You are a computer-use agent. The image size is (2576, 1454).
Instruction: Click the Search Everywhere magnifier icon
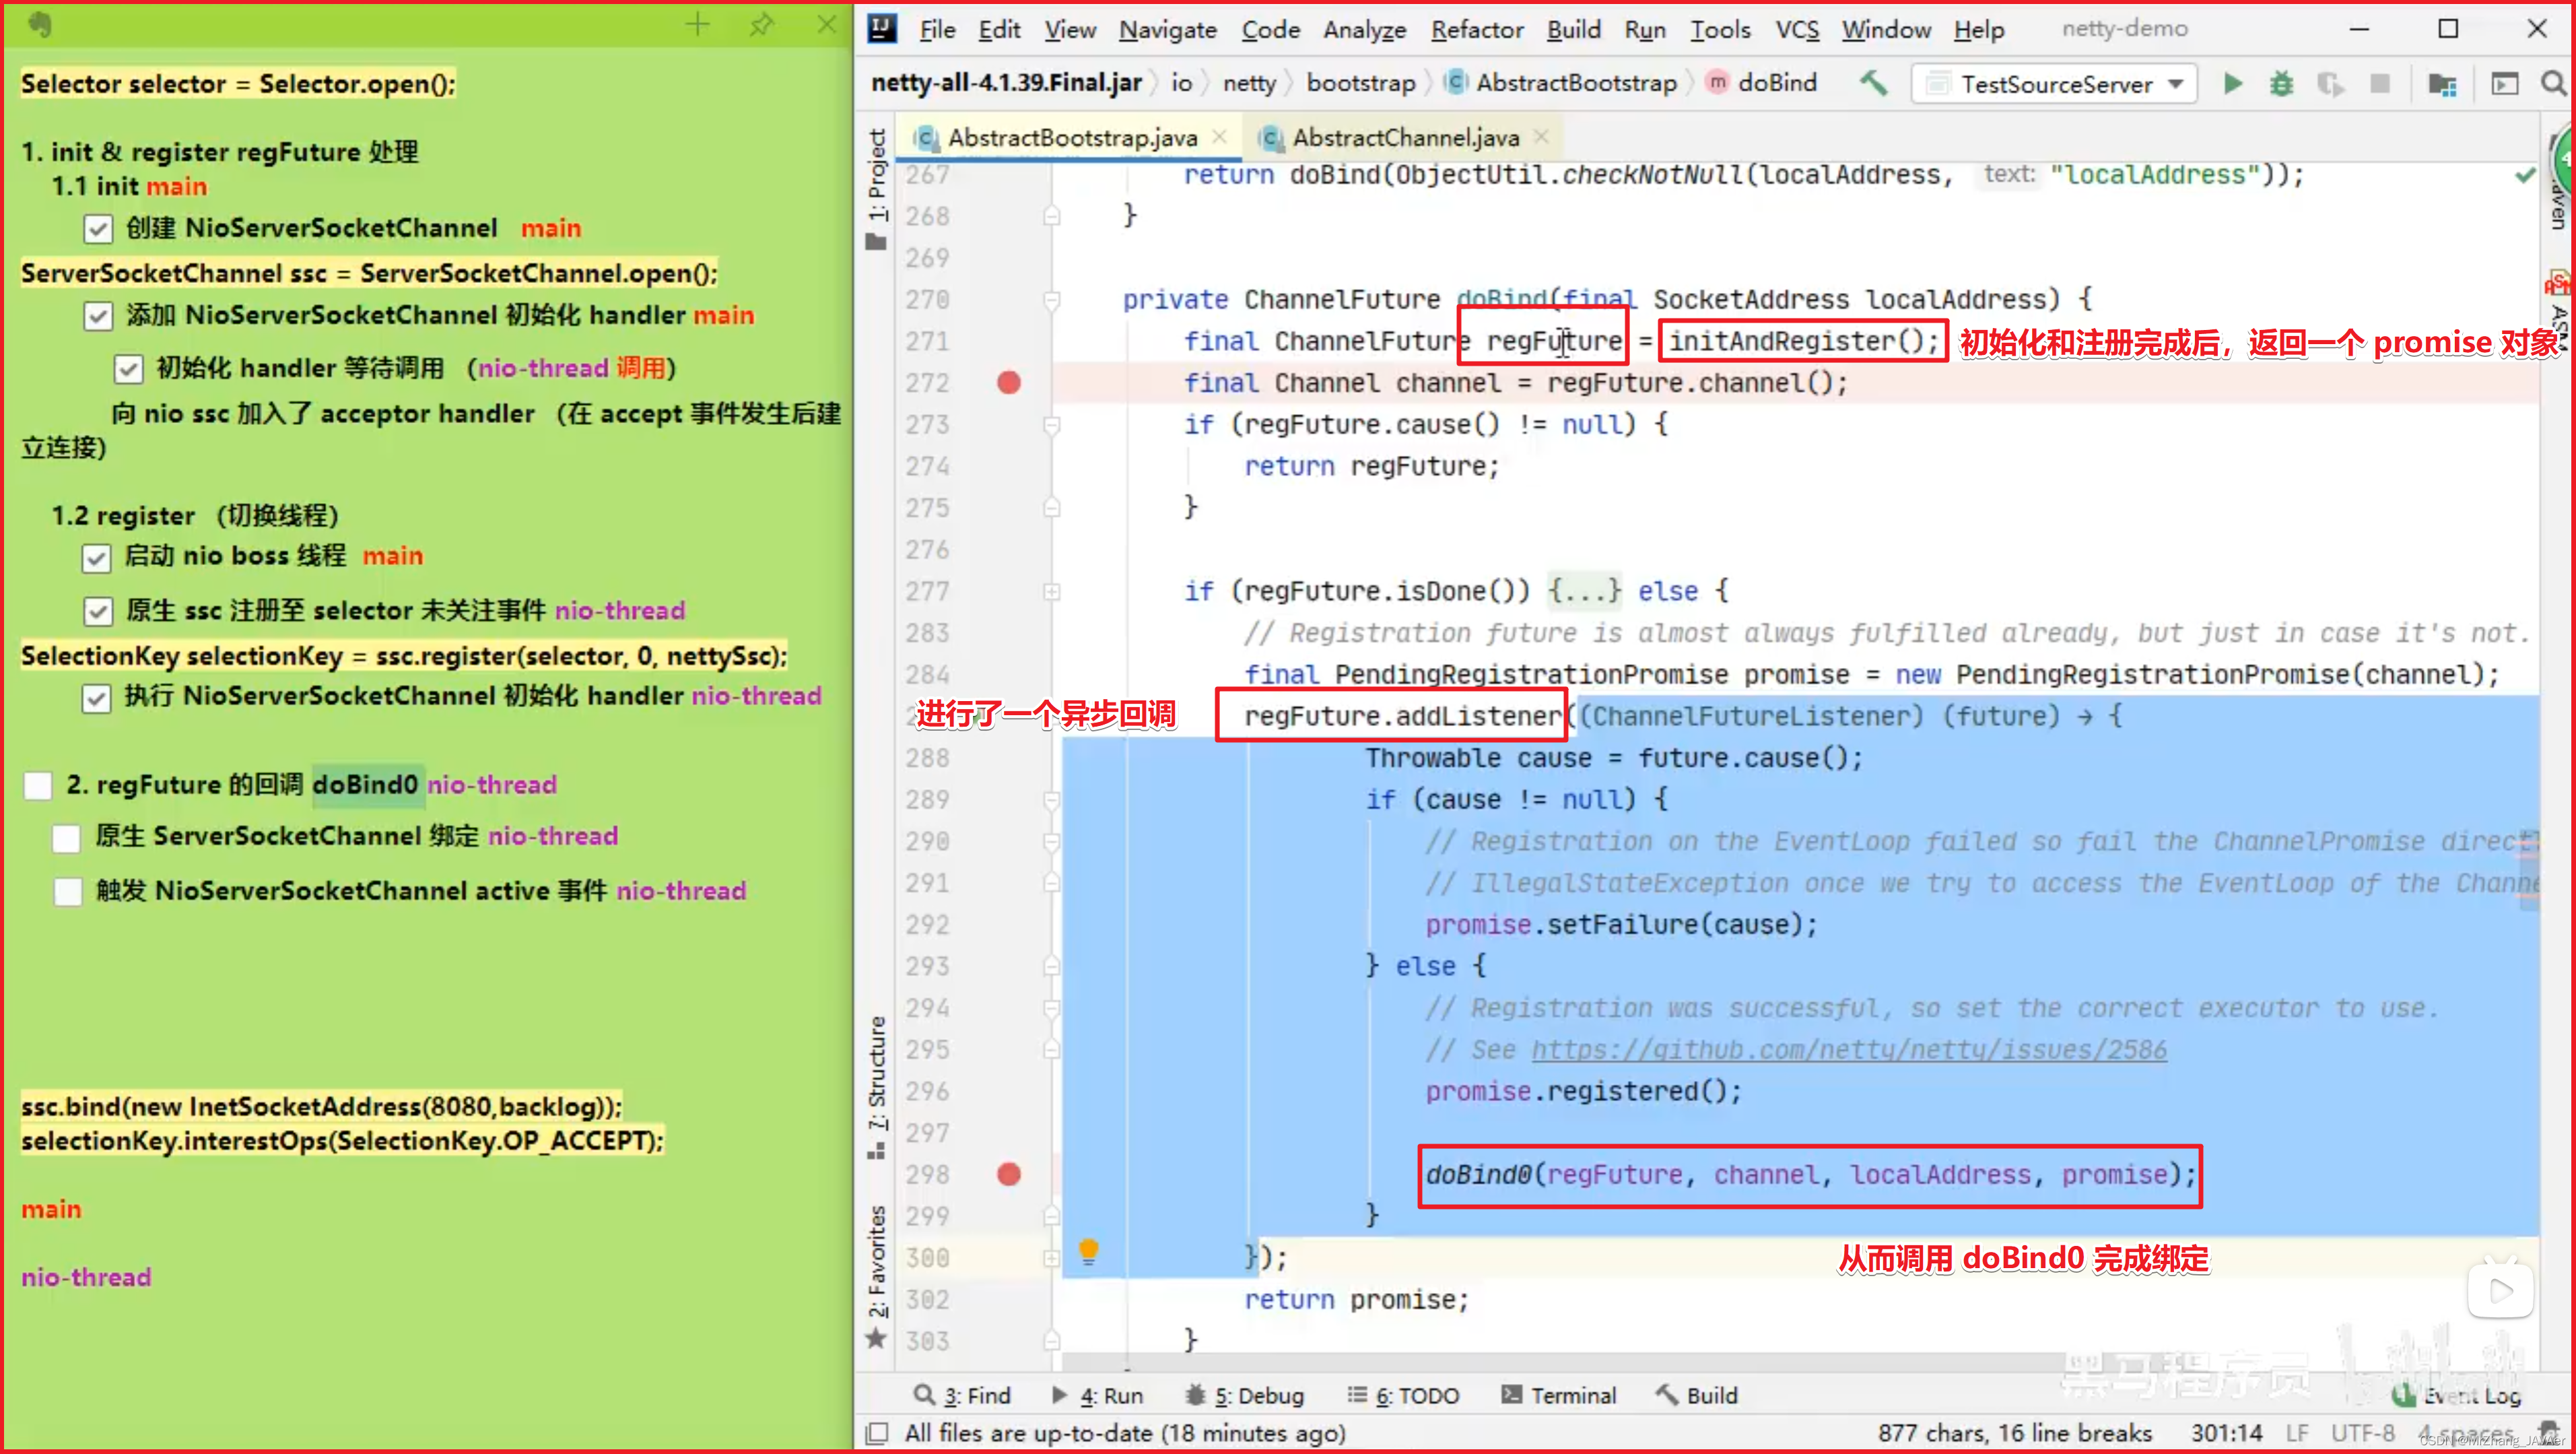pyautogui.click(x=2553, y=84)
